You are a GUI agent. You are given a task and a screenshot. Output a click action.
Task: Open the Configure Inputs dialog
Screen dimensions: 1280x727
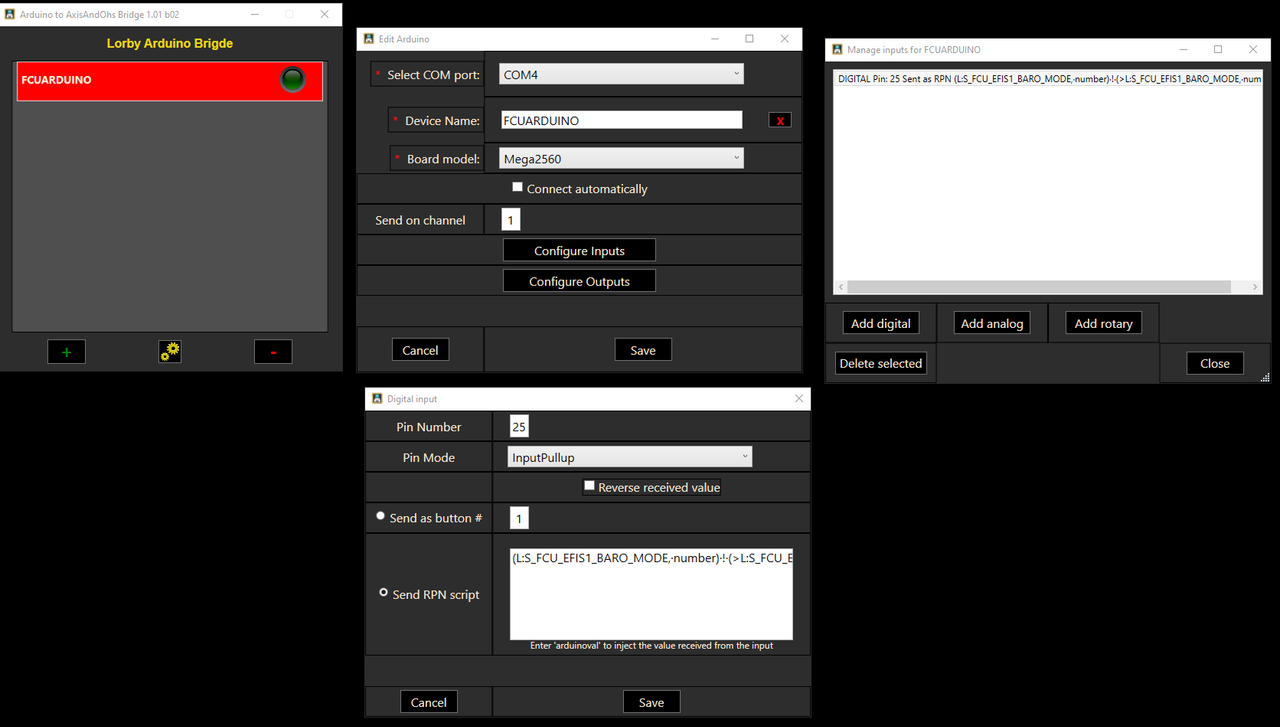[x=579, y=249]
